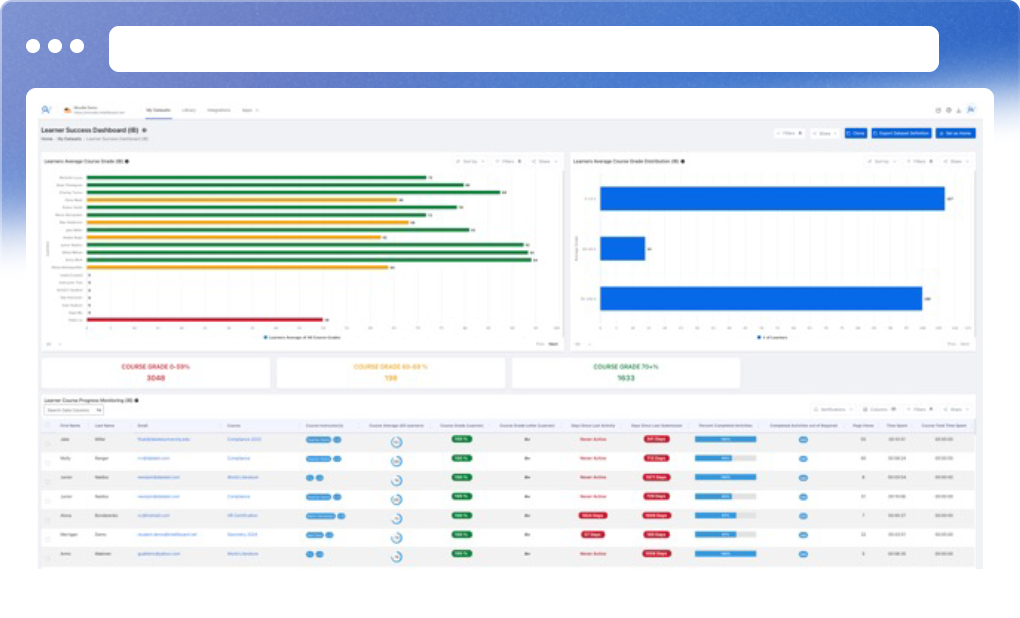This screenshot has width=1020, height=618.
Task: Click the Search Data Columns input field
Action: (74, 410)
